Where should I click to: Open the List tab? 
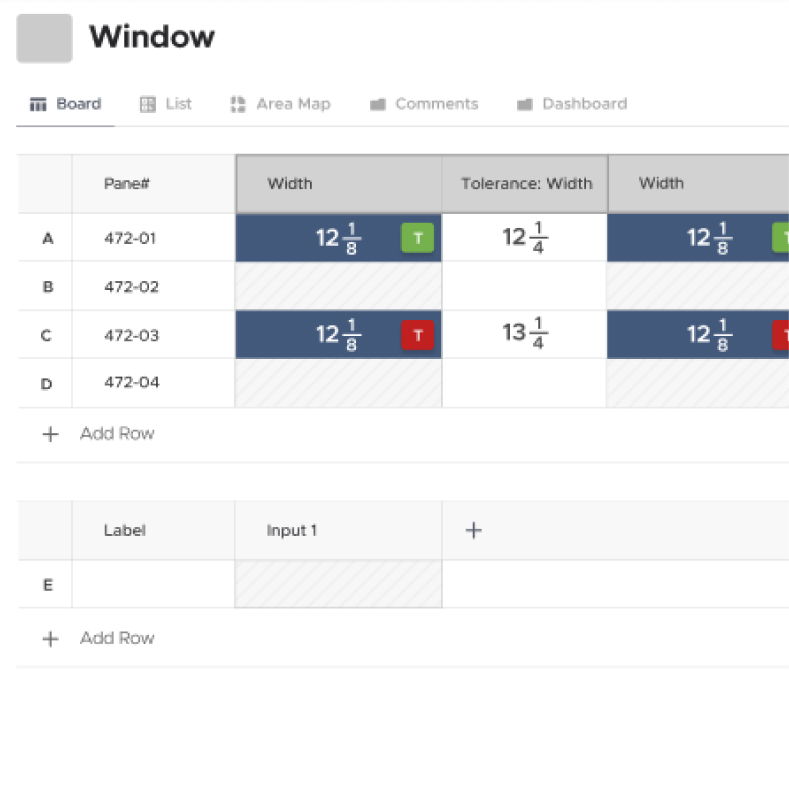(166, 104)
